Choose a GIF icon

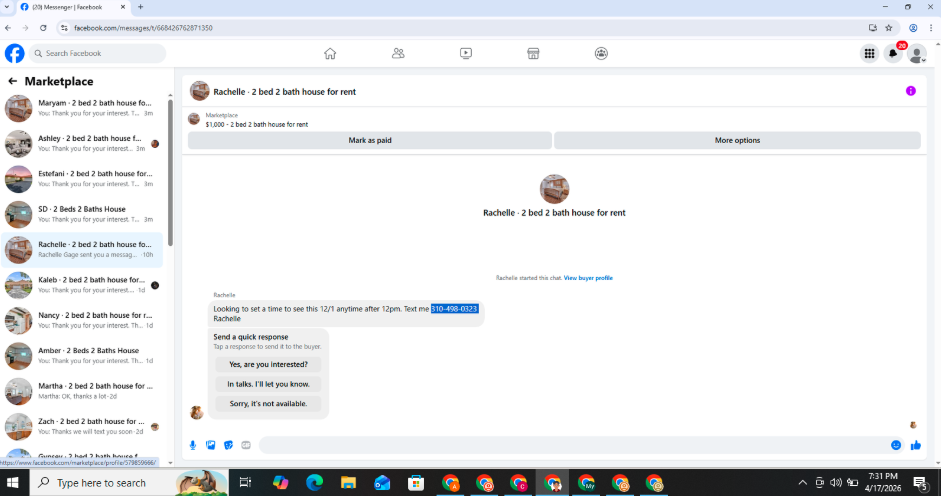246,445
